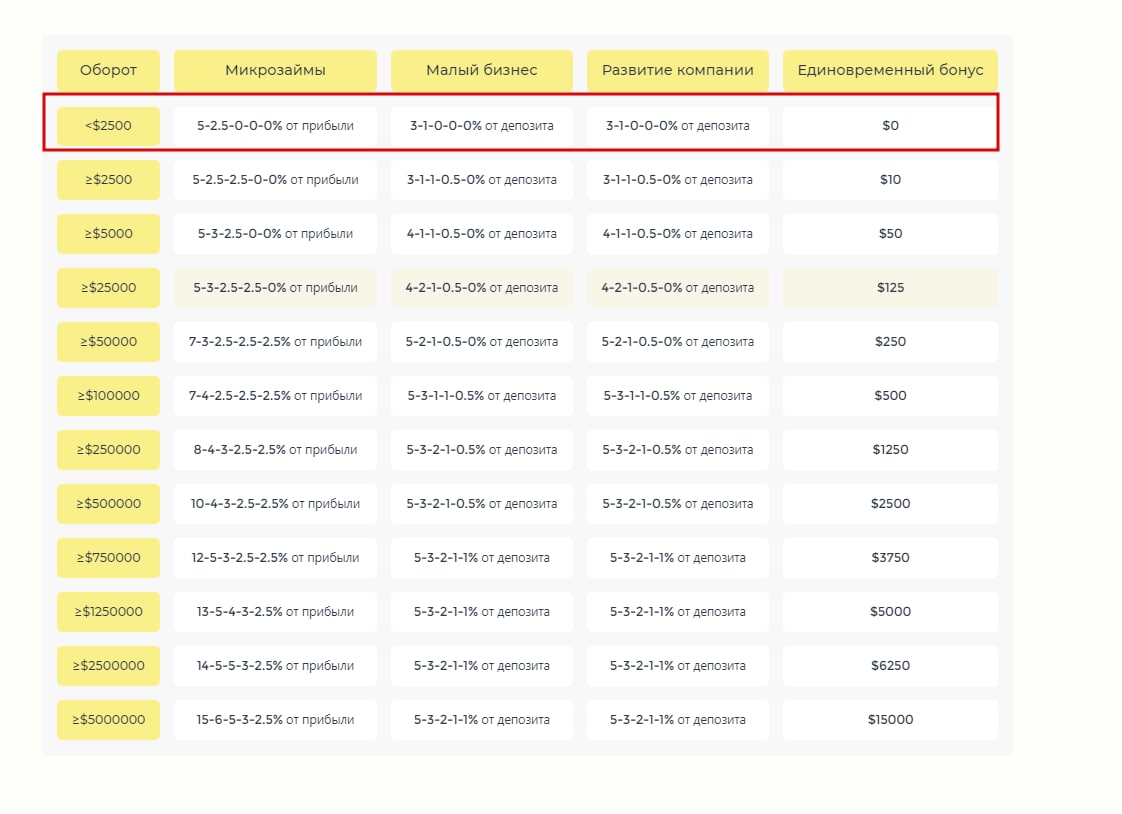Screen dimensions: 1122x814
Task: Select the $0 bonus cell
Action: pos(890,126)
